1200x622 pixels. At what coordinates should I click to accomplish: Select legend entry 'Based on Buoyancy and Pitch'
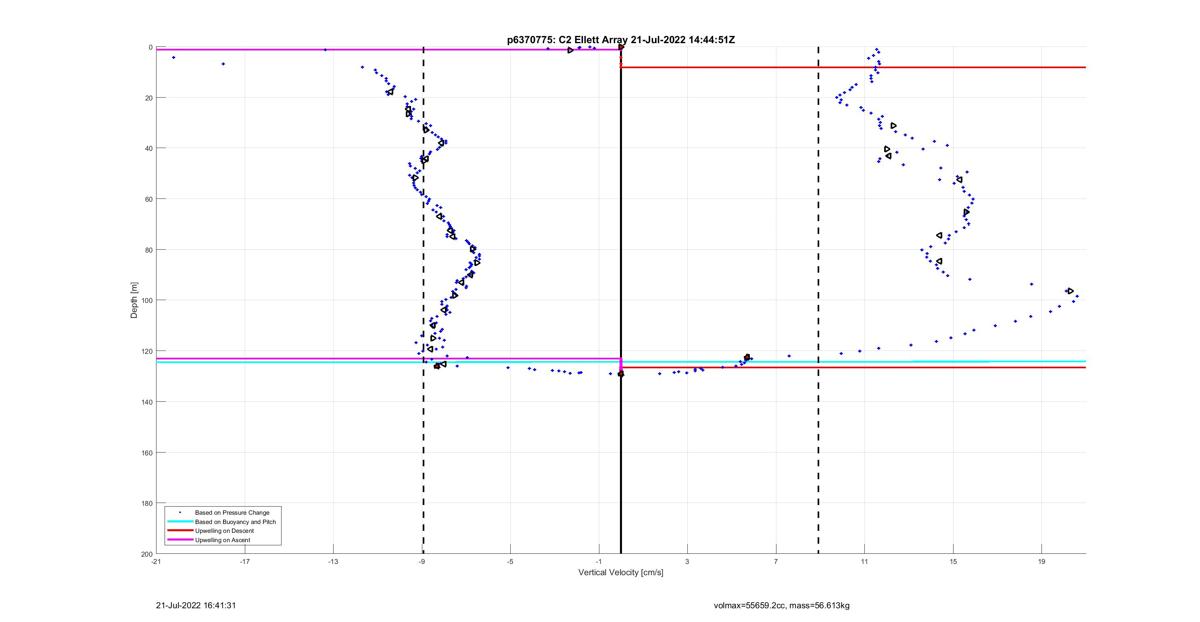click(235, 522)
